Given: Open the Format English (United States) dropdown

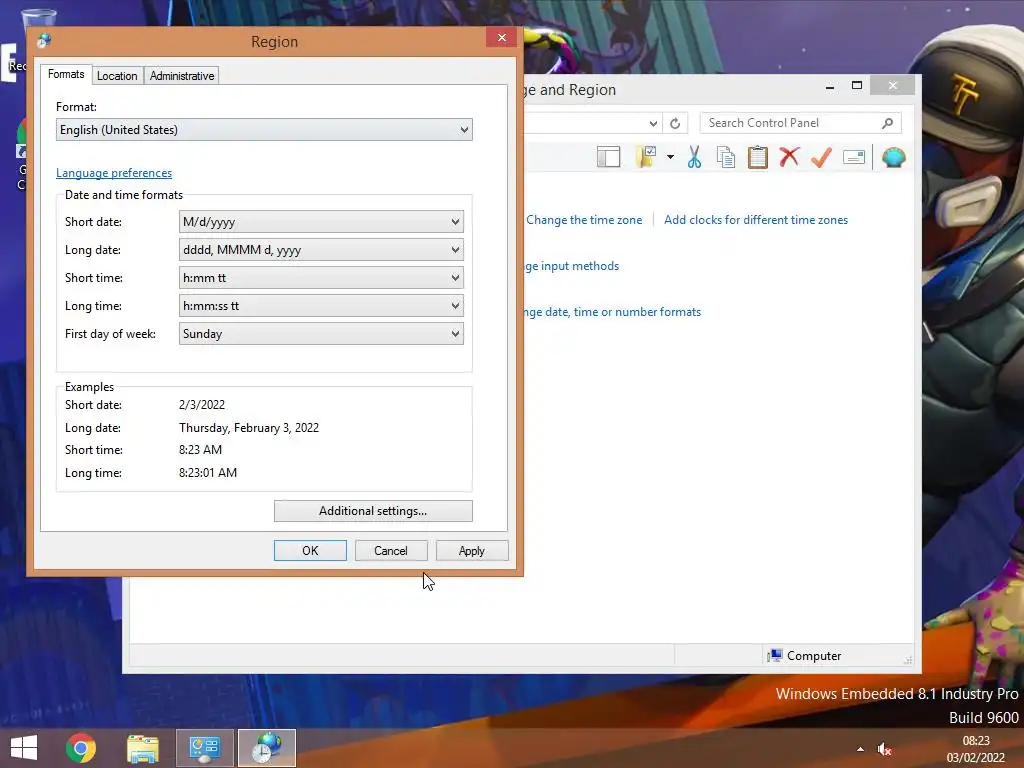Looking at the screenshot, I should point(264,129).
